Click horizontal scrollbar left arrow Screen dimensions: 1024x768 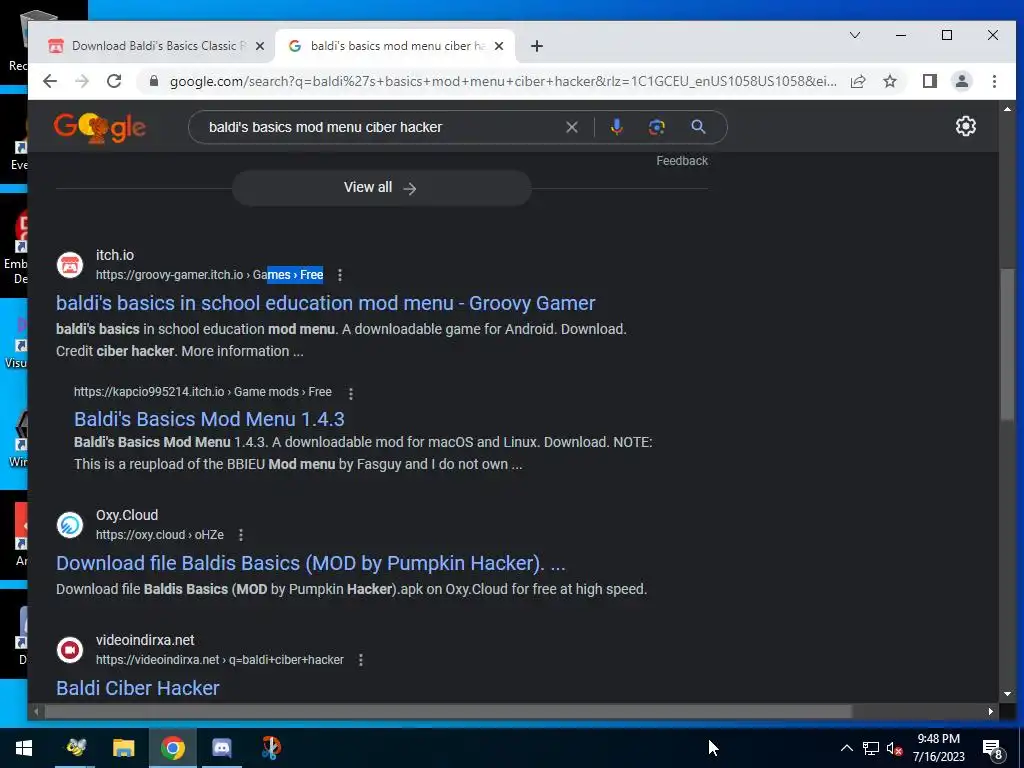coord(37,711)
